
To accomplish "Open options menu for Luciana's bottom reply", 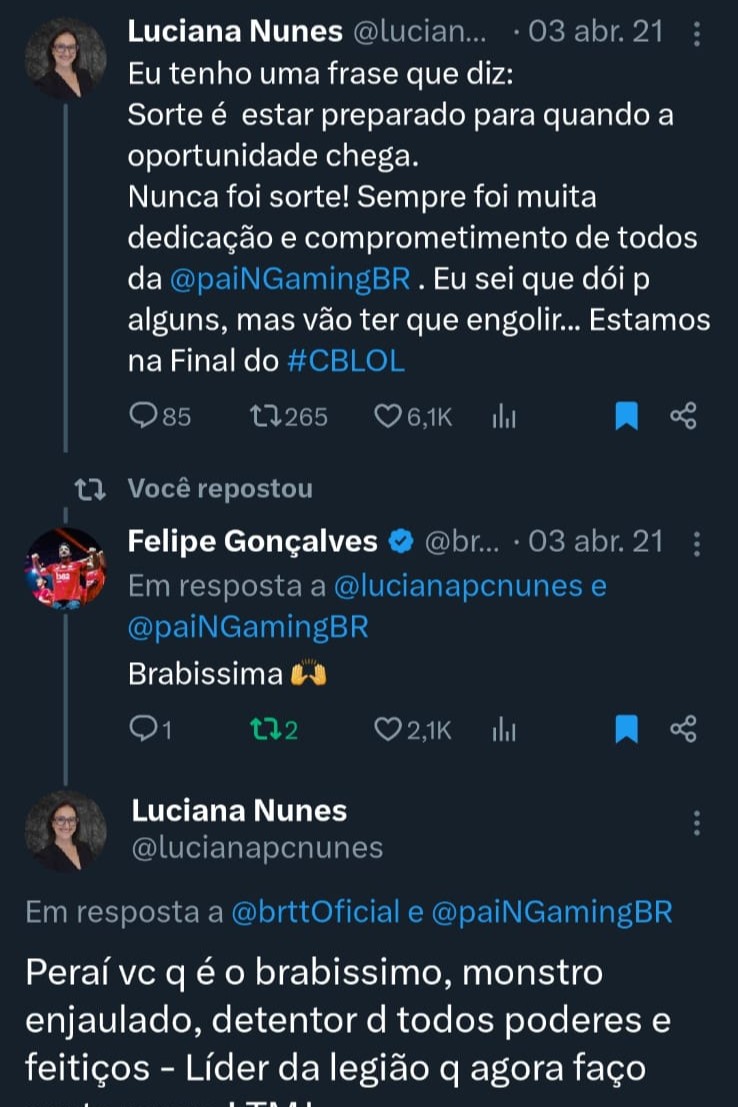I will tap(696, 824).
